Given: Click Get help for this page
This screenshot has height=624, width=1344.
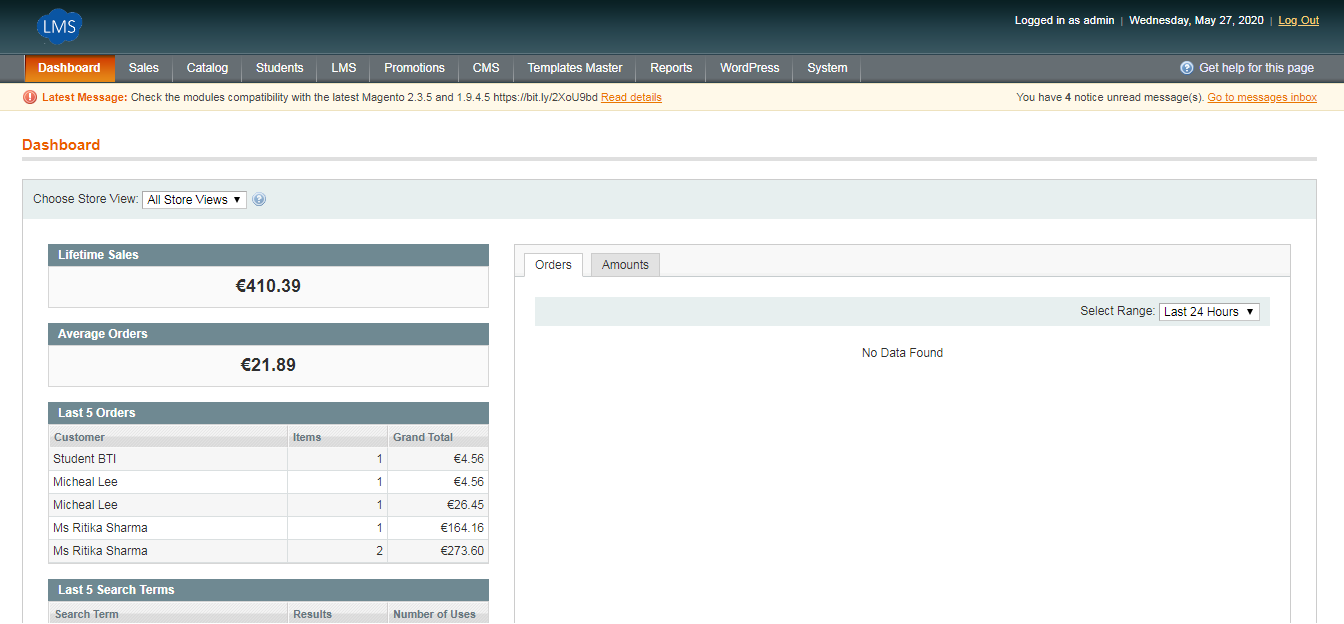Looking at the screenshot, I should tap(1256, 68).
